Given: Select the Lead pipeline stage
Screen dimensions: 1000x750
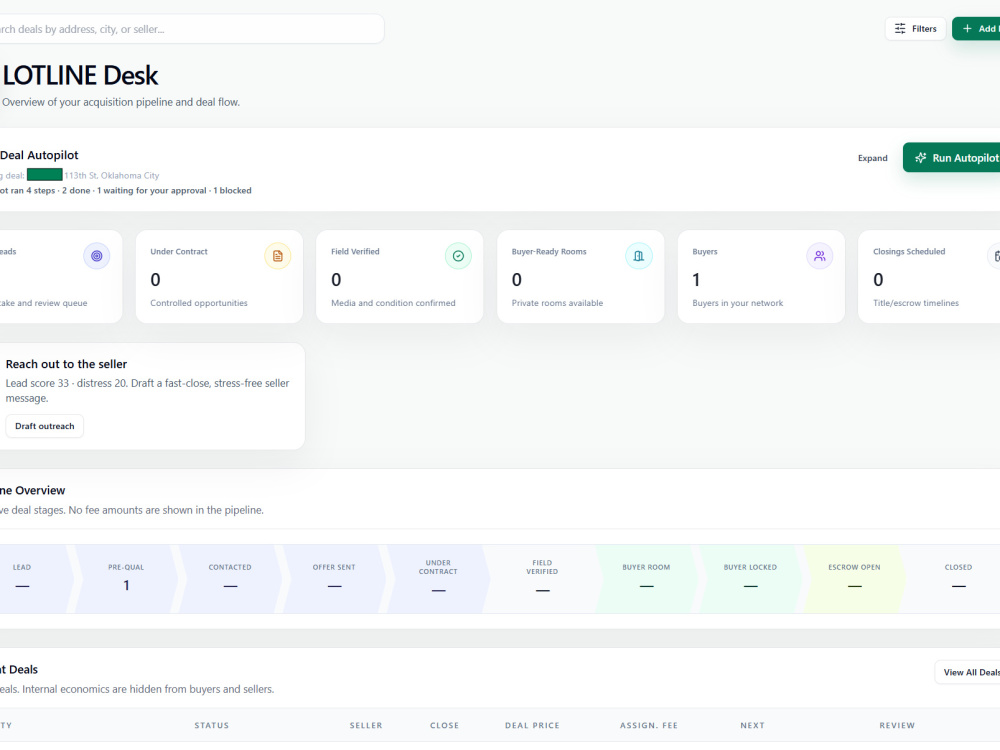Looking at the screenshot, I should click(33, 578).
